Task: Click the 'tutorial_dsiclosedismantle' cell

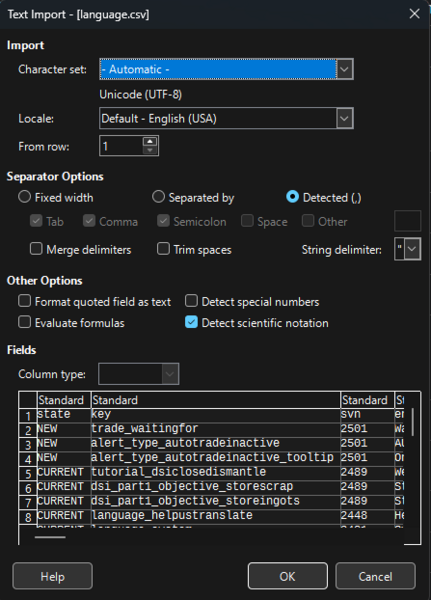Action: click(x=216, y=472)
